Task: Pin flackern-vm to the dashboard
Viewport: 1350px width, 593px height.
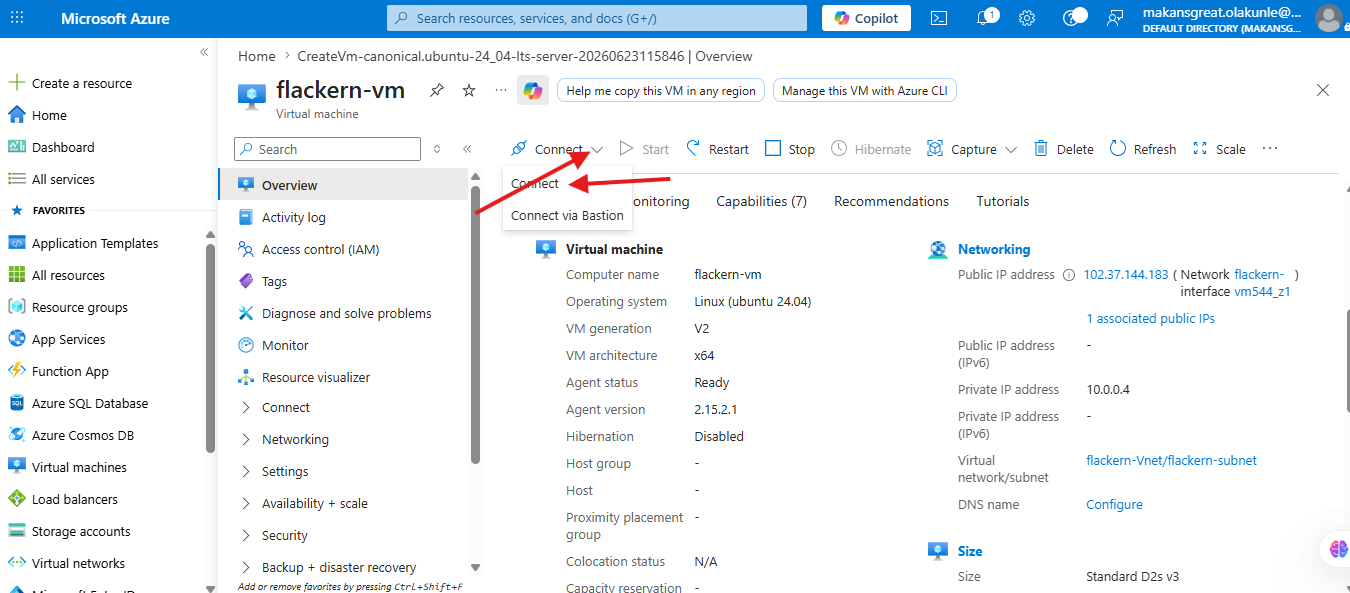Action: [x=437, y=90]
